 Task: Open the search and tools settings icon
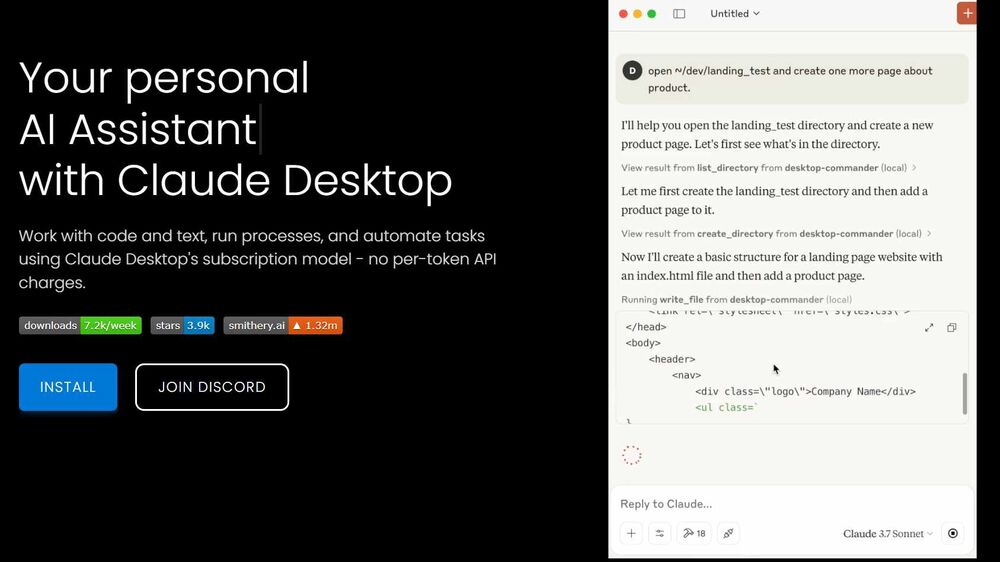(x=660, y=533)
